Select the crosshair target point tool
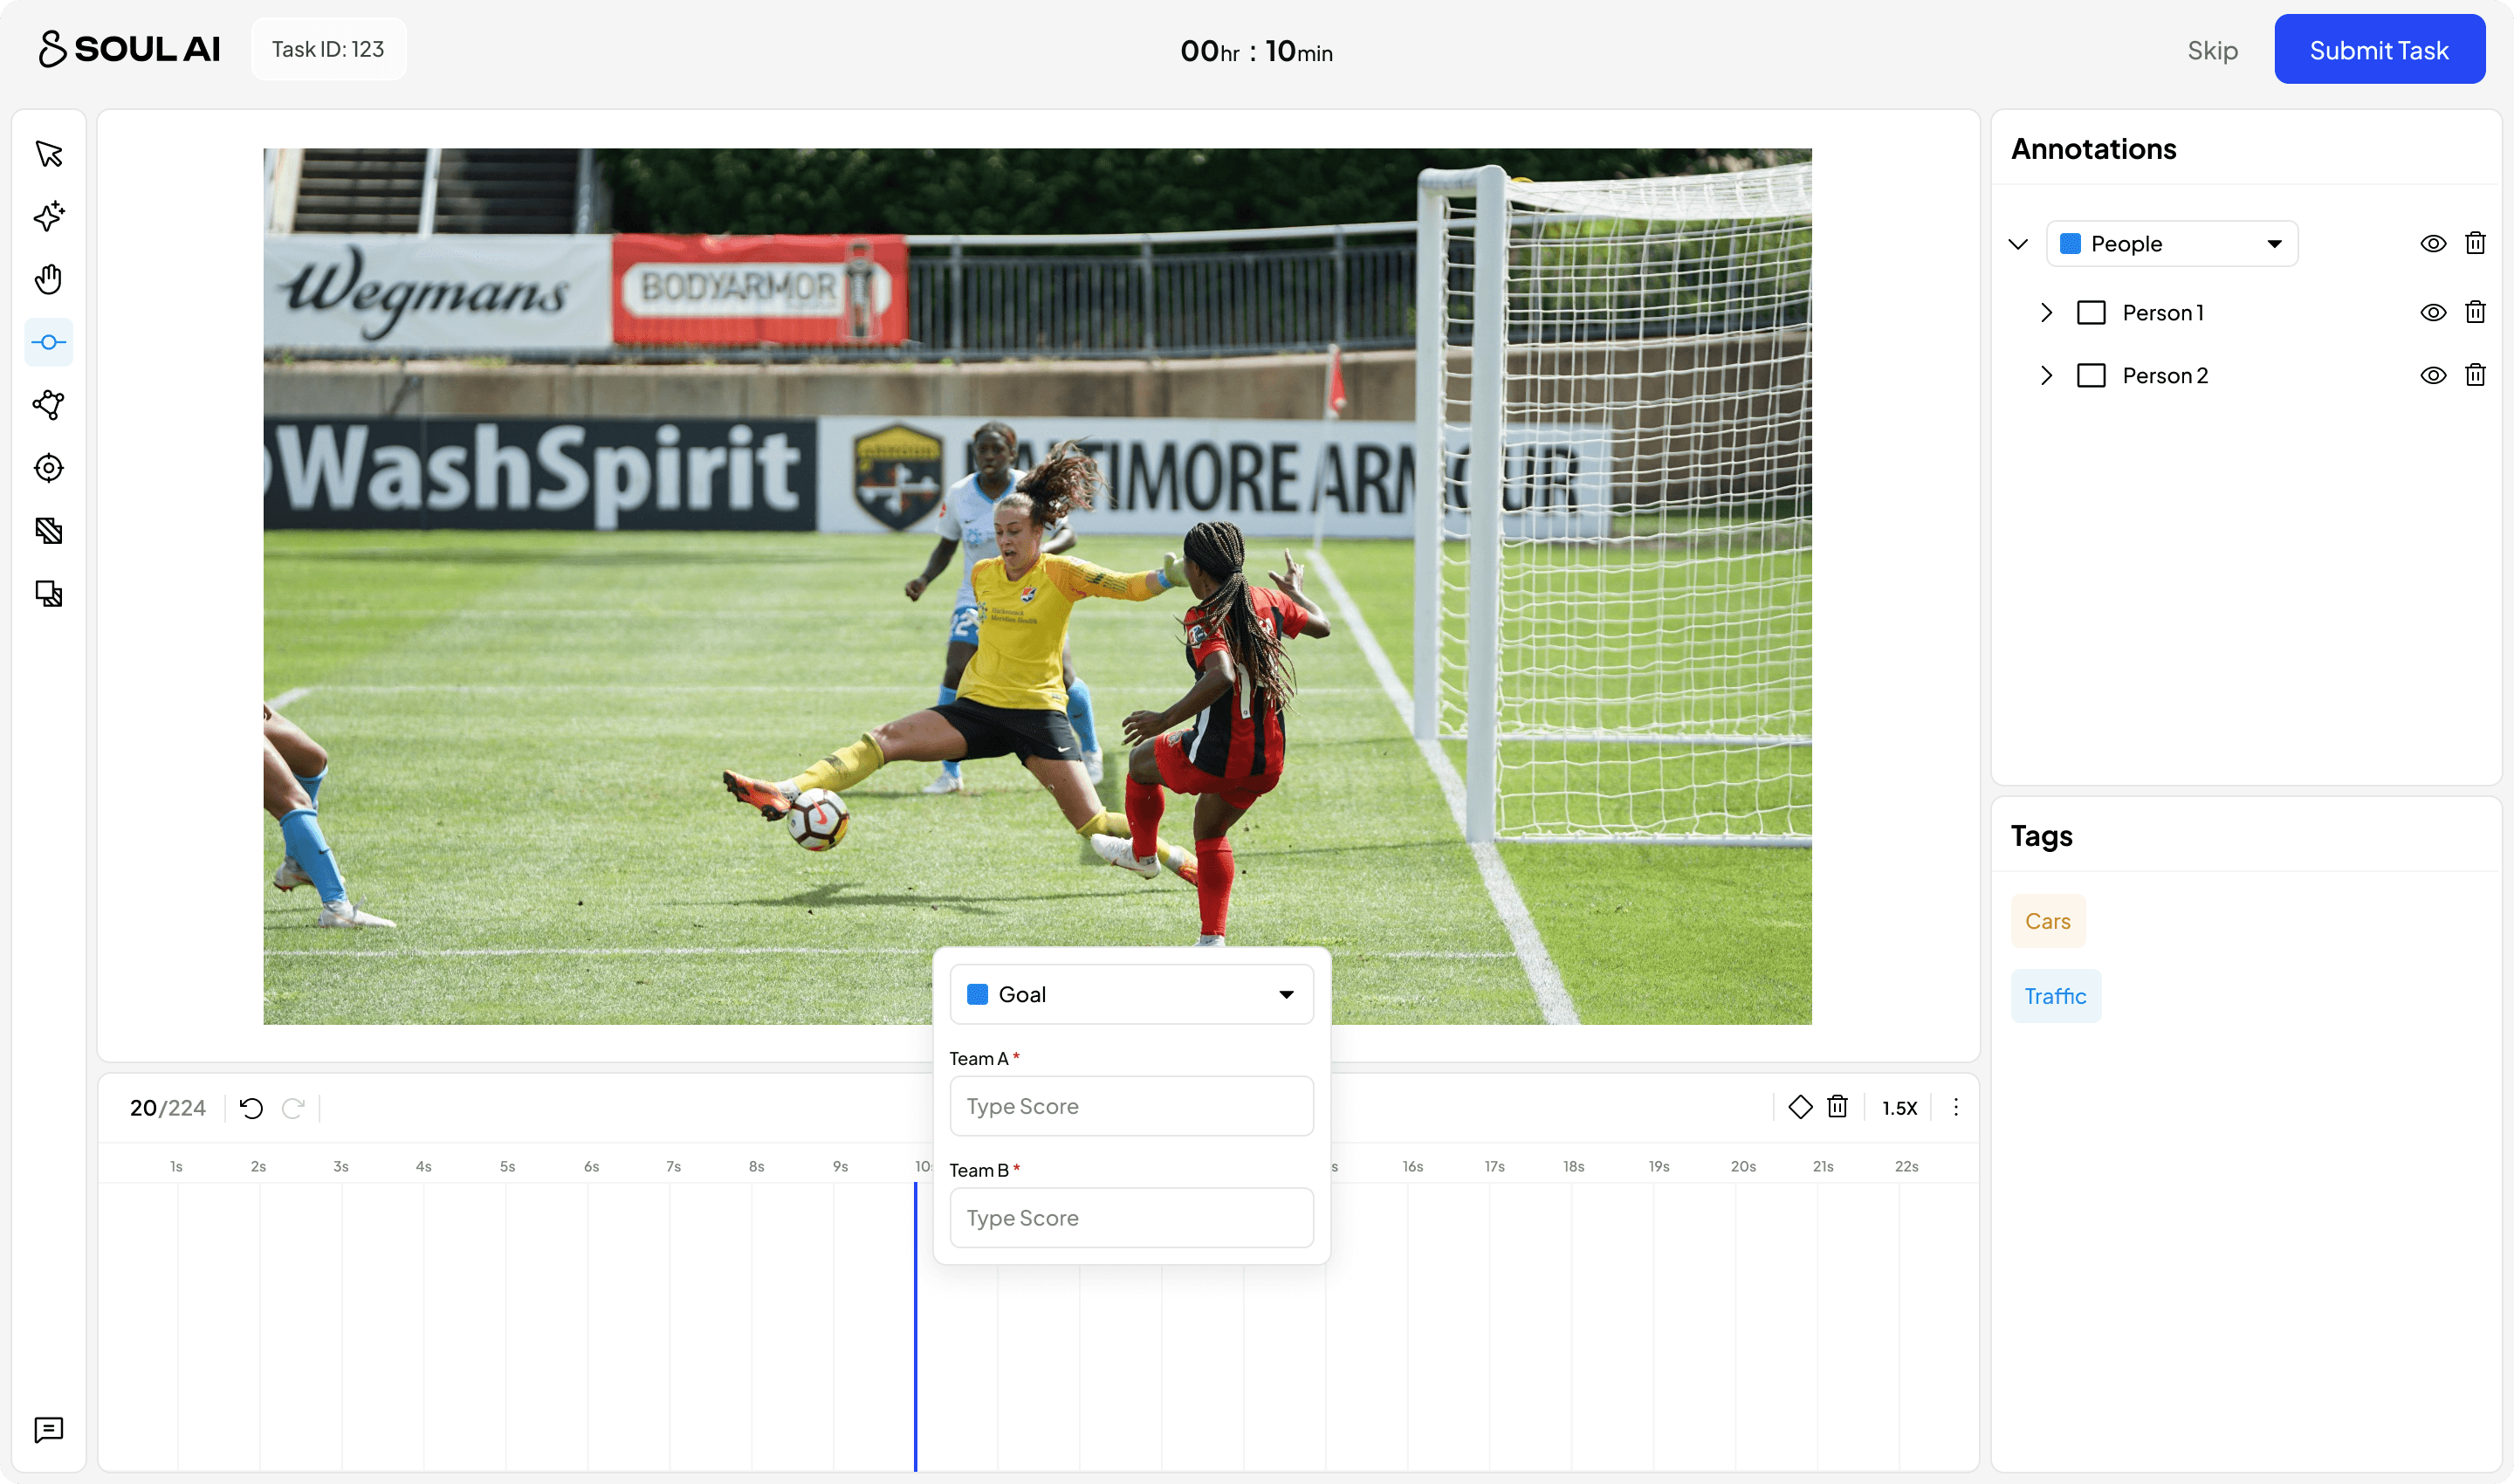 (x=49, y=468)
